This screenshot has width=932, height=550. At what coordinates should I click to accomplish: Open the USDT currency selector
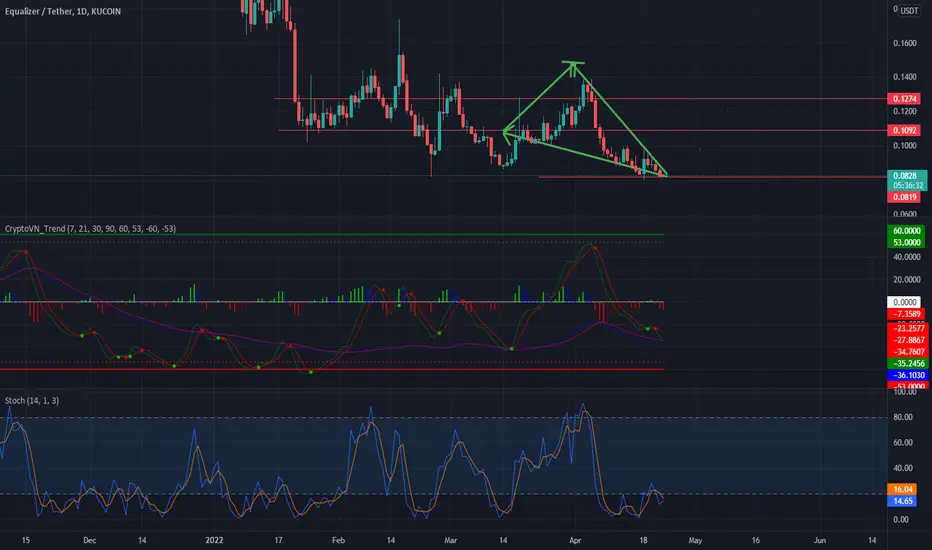pos(909,11)
